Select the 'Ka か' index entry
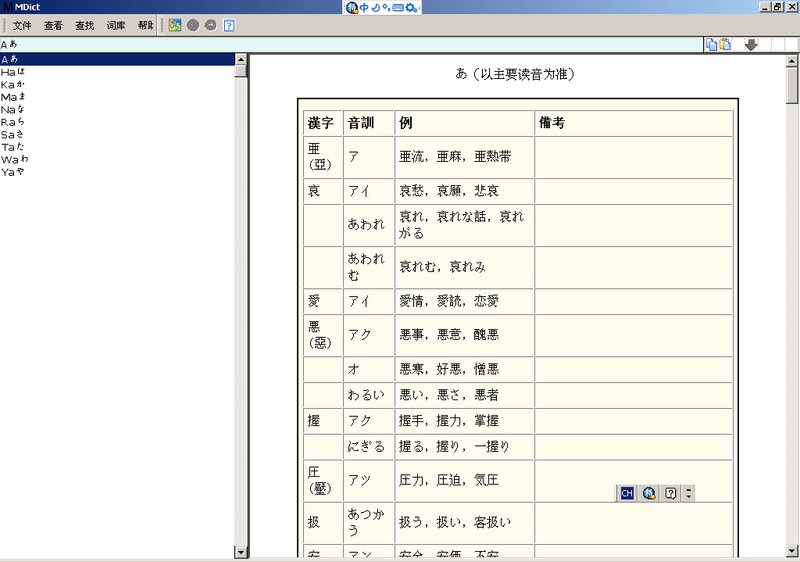Viewport: 800px width, 562px height. coord(14,84)
